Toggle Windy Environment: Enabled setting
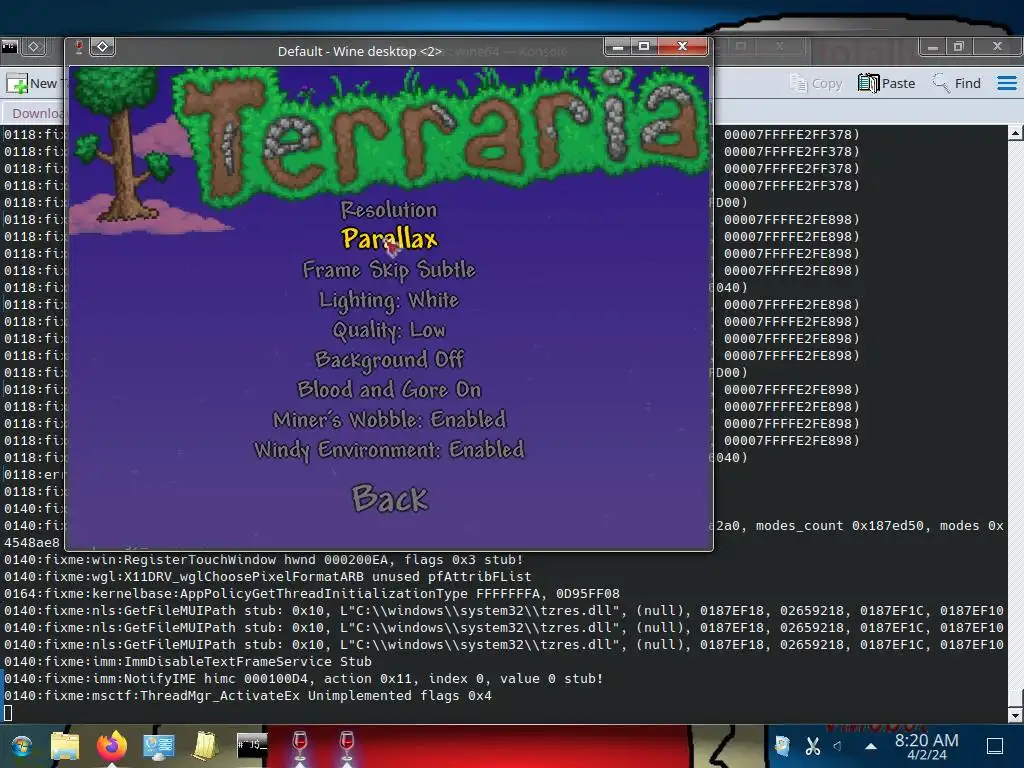Image resolution: width=1024 pixels, height=768 pixels. click(389, 450)
